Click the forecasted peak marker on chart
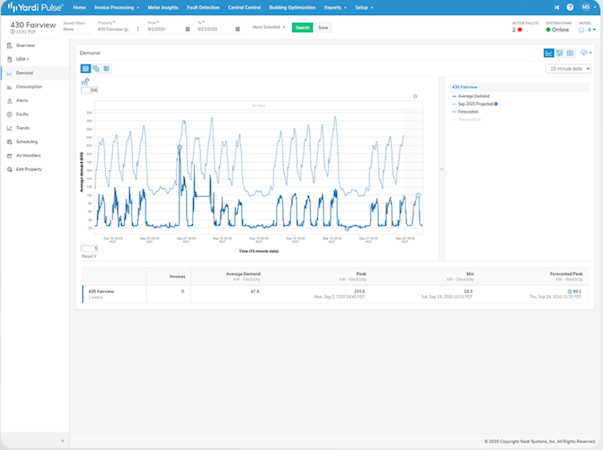 click(418, 195)
